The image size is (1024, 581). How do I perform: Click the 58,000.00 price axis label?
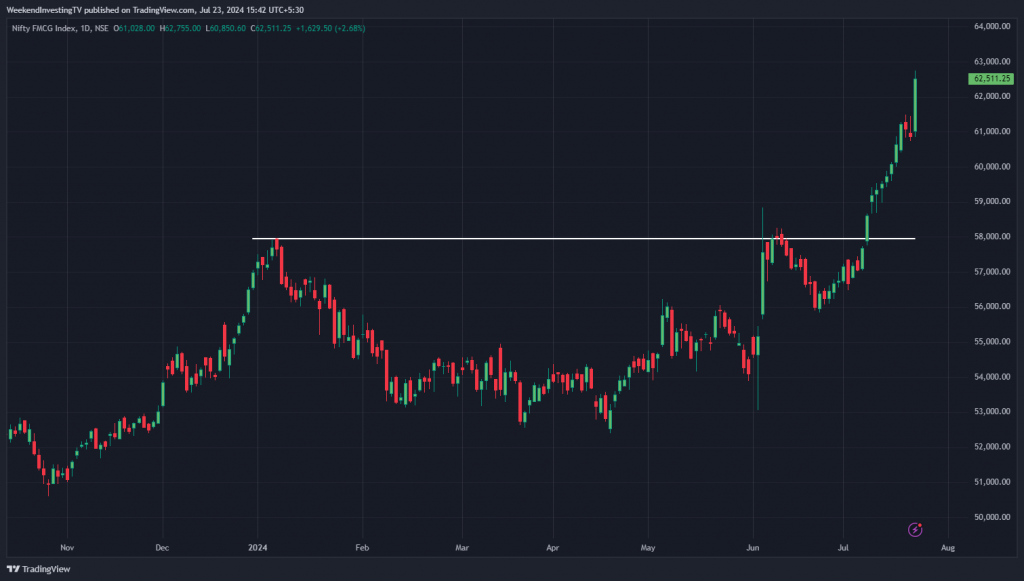point(992,236)
